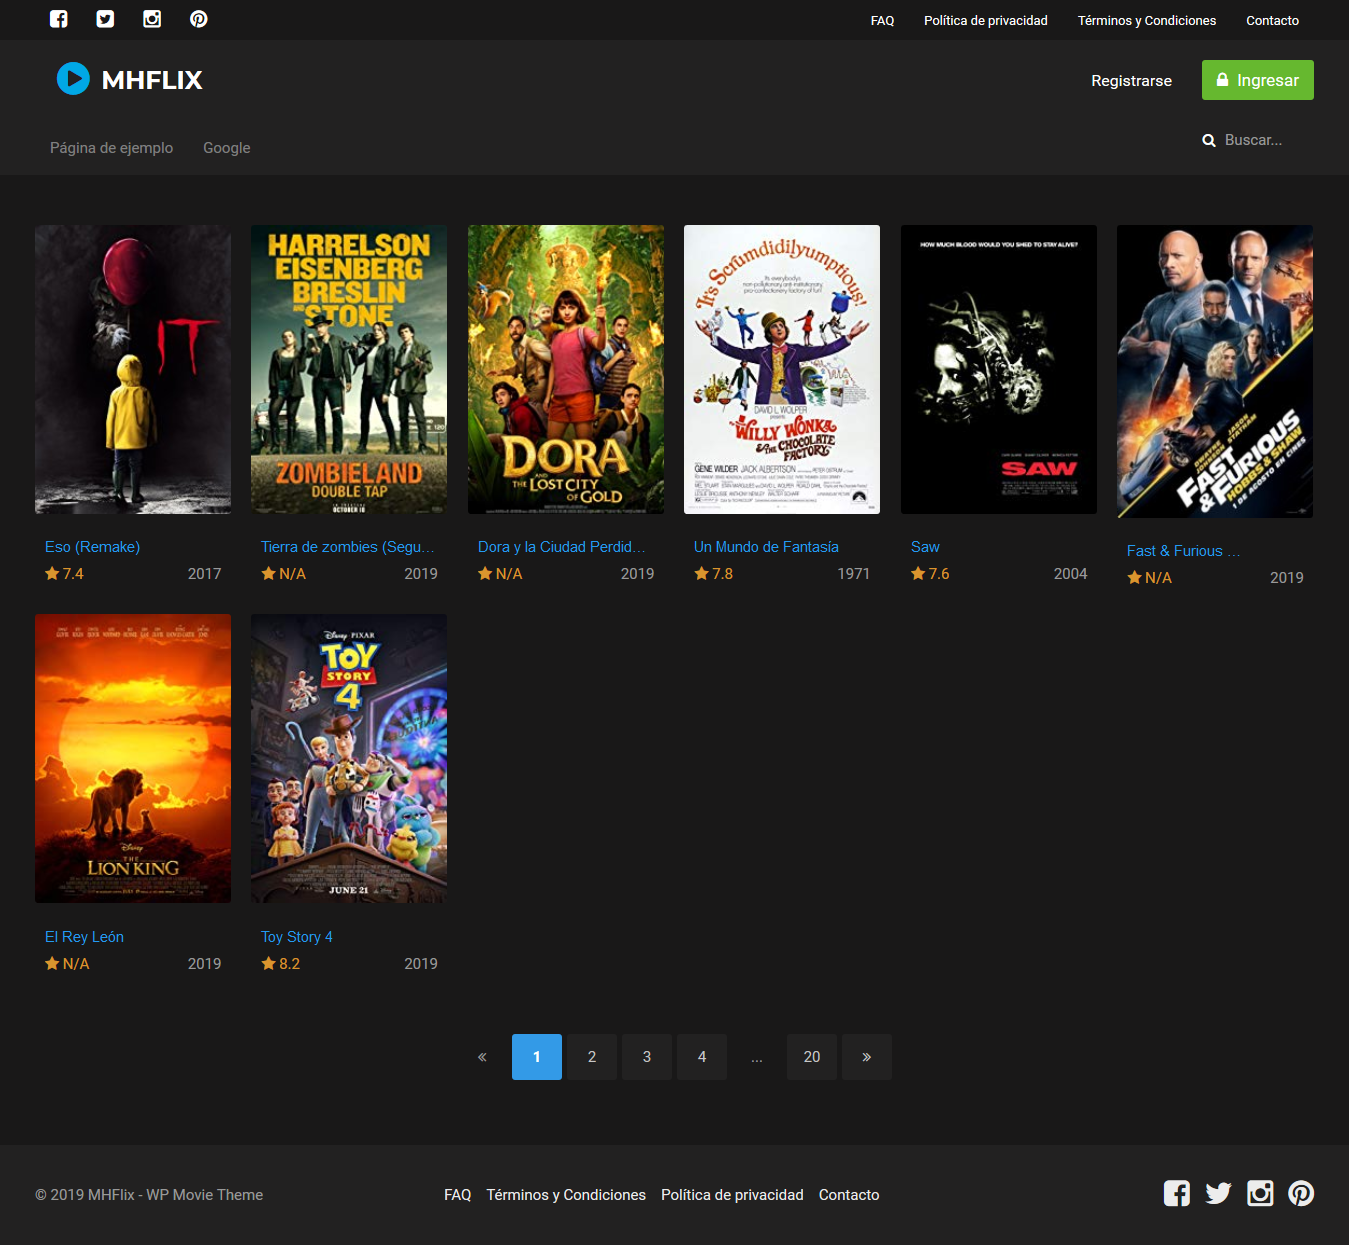Open the Twitter icon in top bar
This screenshot has height=1245, width=1349.
click(105, 19)
